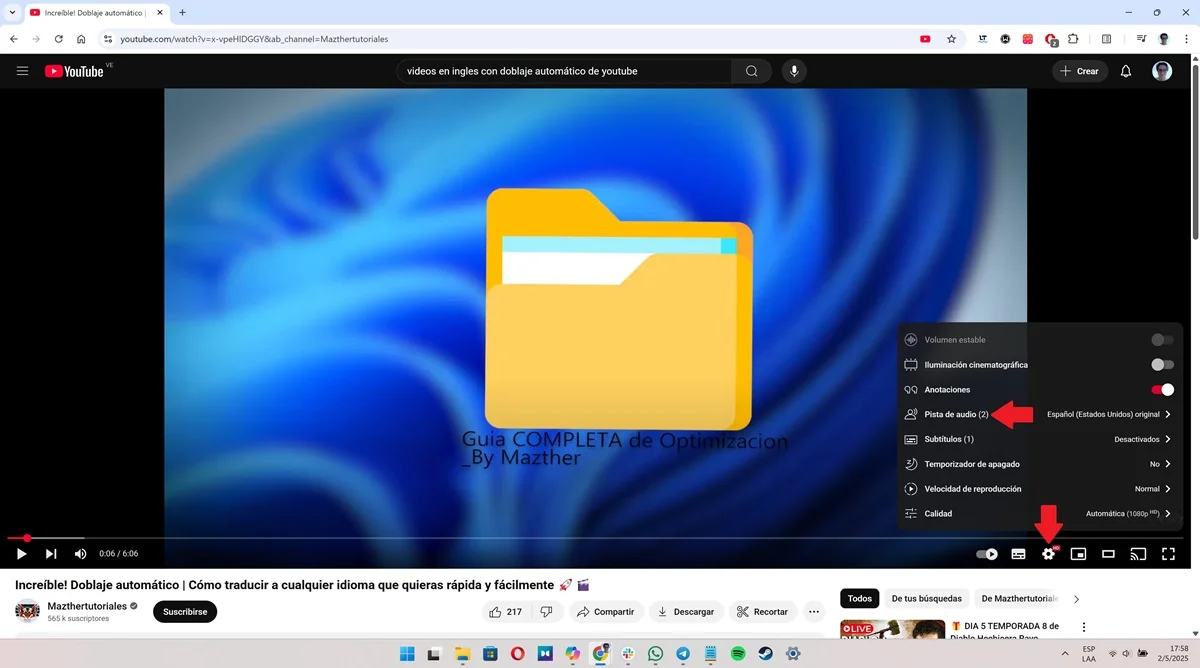Open the Crear create button
This screenshot has height=668, width=1200.
(1079, 71)
